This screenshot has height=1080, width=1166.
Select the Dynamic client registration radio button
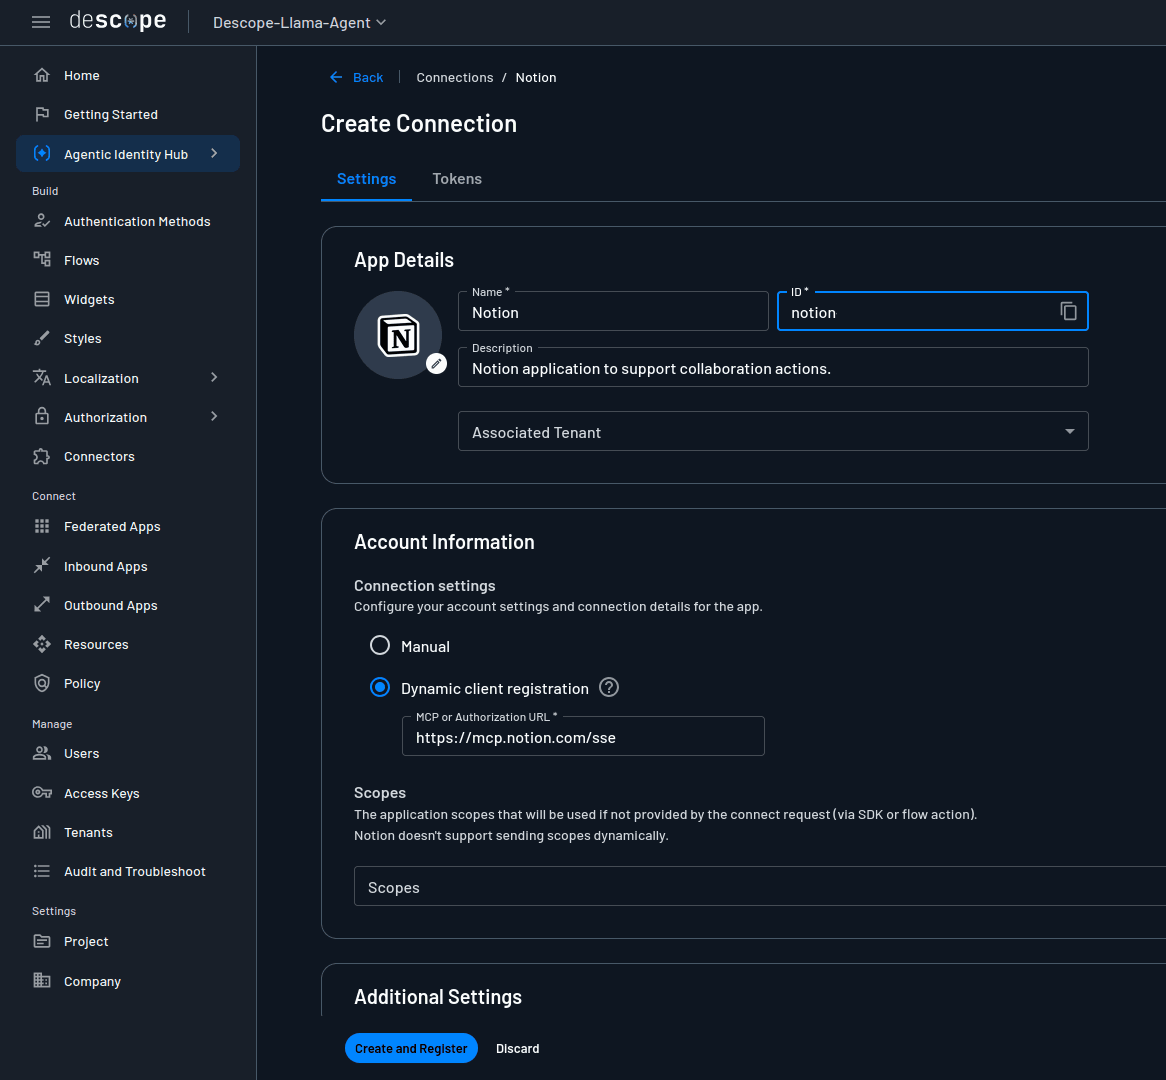tap(380, 687)
